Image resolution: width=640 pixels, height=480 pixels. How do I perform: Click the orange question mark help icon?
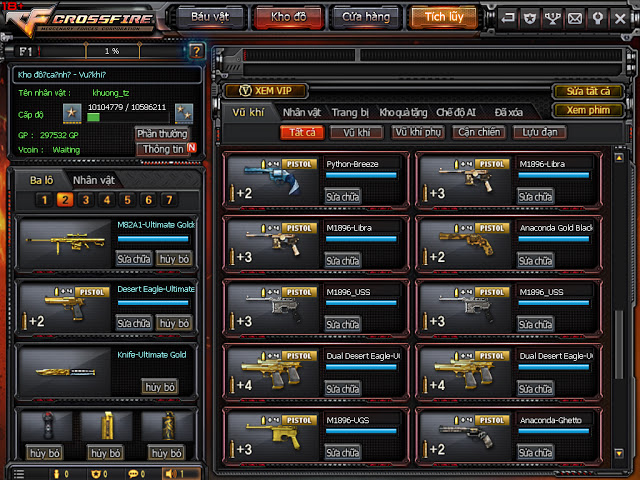coord(196,51)
